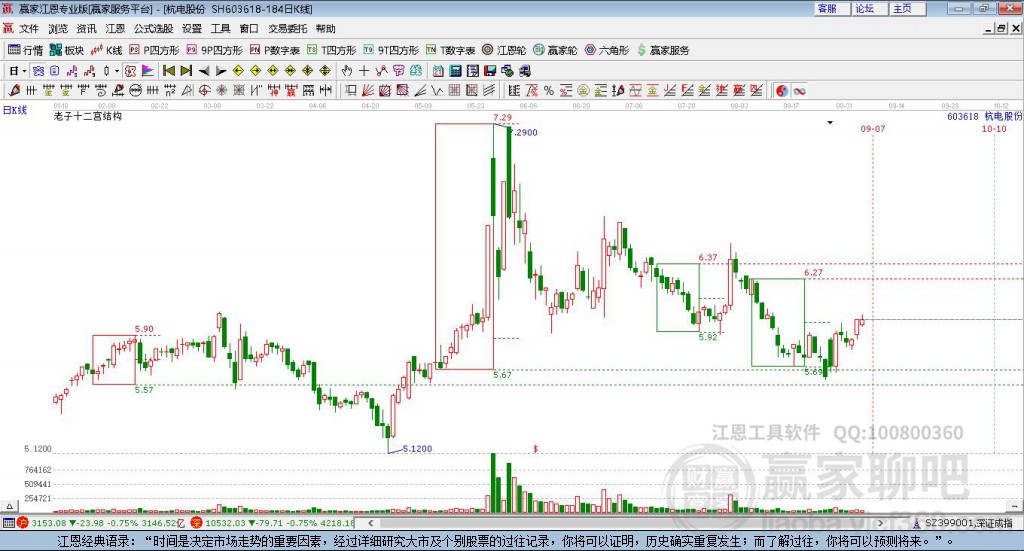Viewport: 1024px width, 551px height.
Task: Click the 603618 杭电股份 stock label
Action: (984, 116)
